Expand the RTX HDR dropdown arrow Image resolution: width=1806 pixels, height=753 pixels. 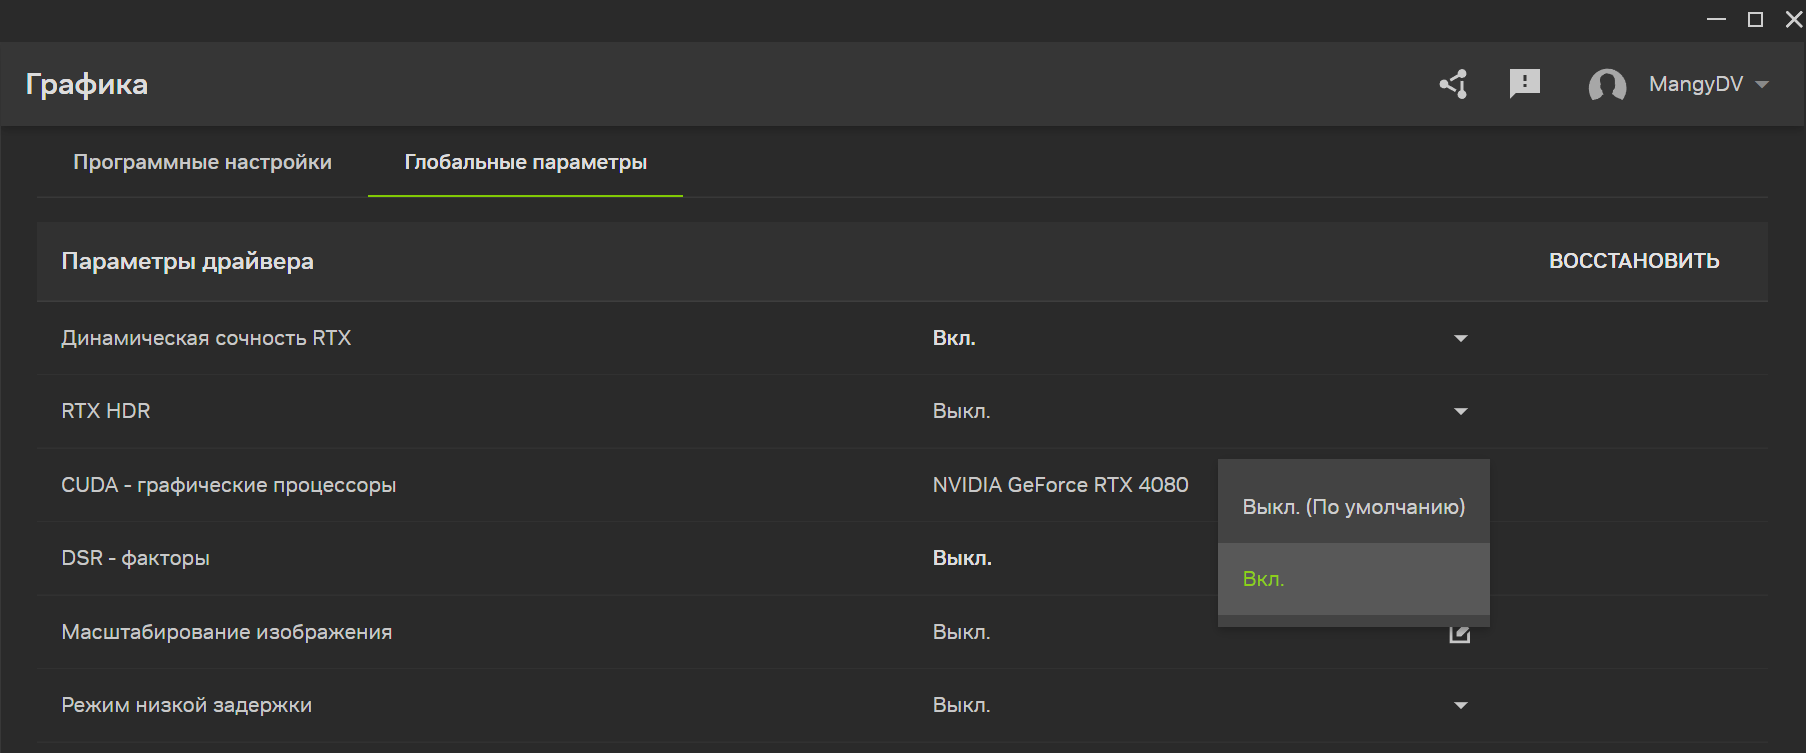point(1460,412)
